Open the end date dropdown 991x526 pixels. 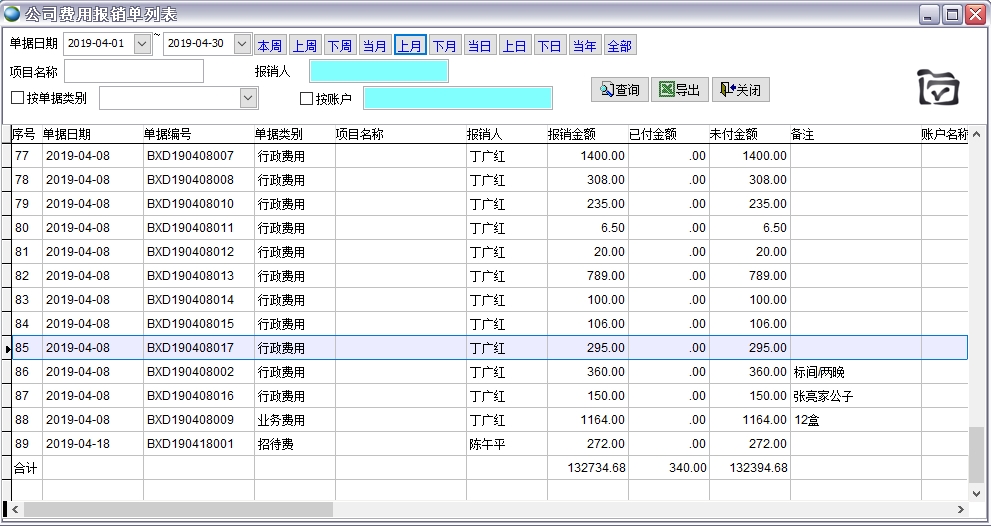[242, 44]
